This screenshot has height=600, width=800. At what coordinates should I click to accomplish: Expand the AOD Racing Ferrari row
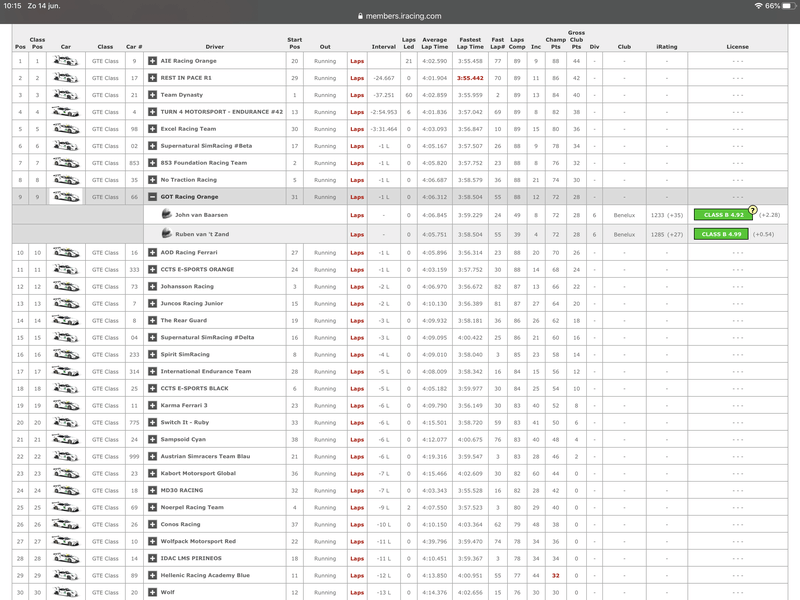[152, 253]
